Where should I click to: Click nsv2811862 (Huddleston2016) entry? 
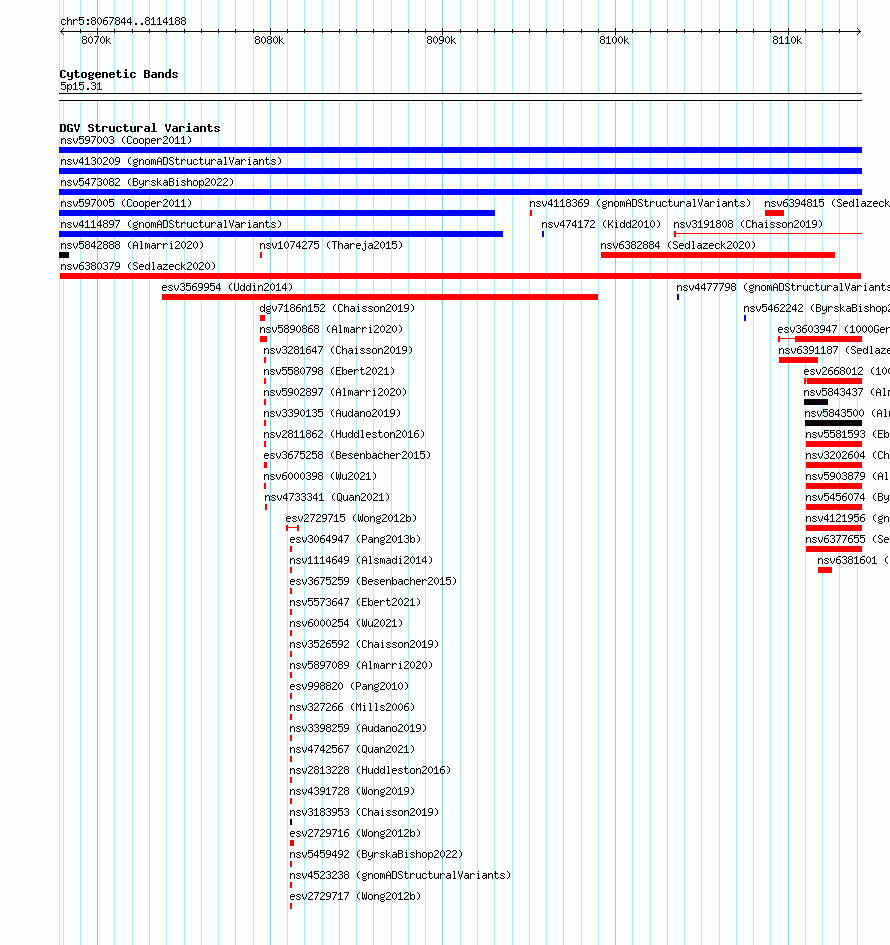click(x=344, y=435)
